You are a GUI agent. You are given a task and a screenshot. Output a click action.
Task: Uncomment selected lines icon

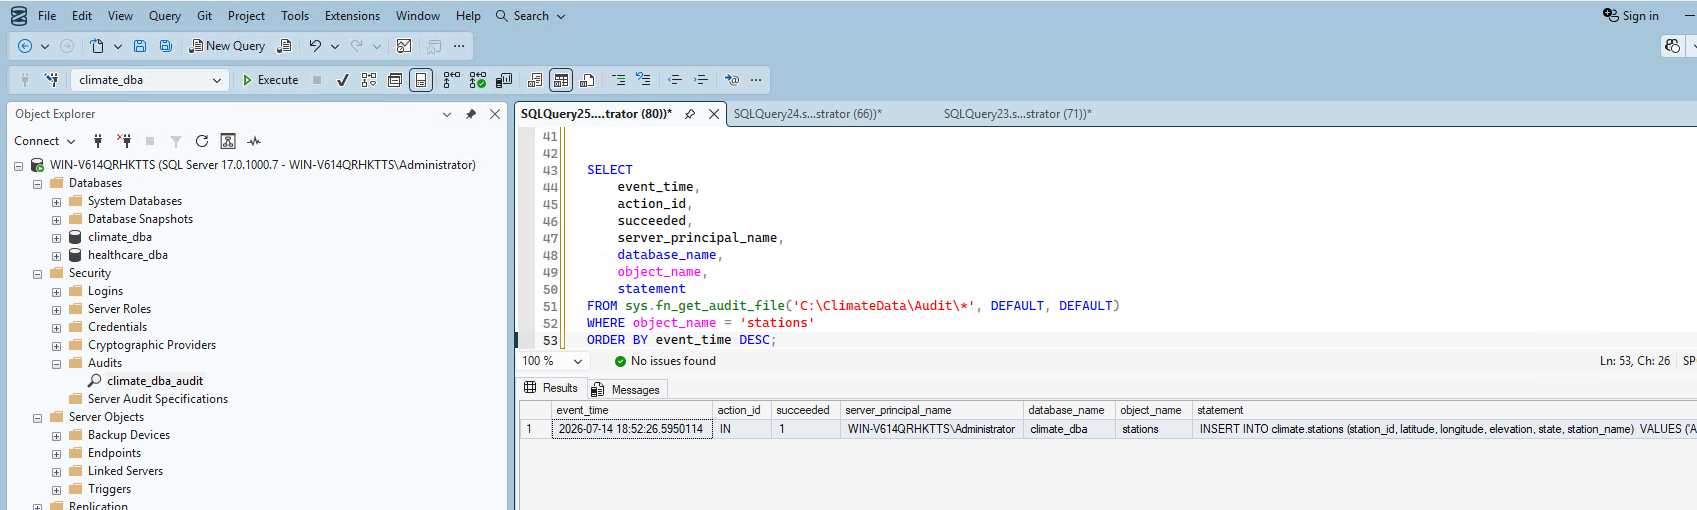(x=643, y=80)
